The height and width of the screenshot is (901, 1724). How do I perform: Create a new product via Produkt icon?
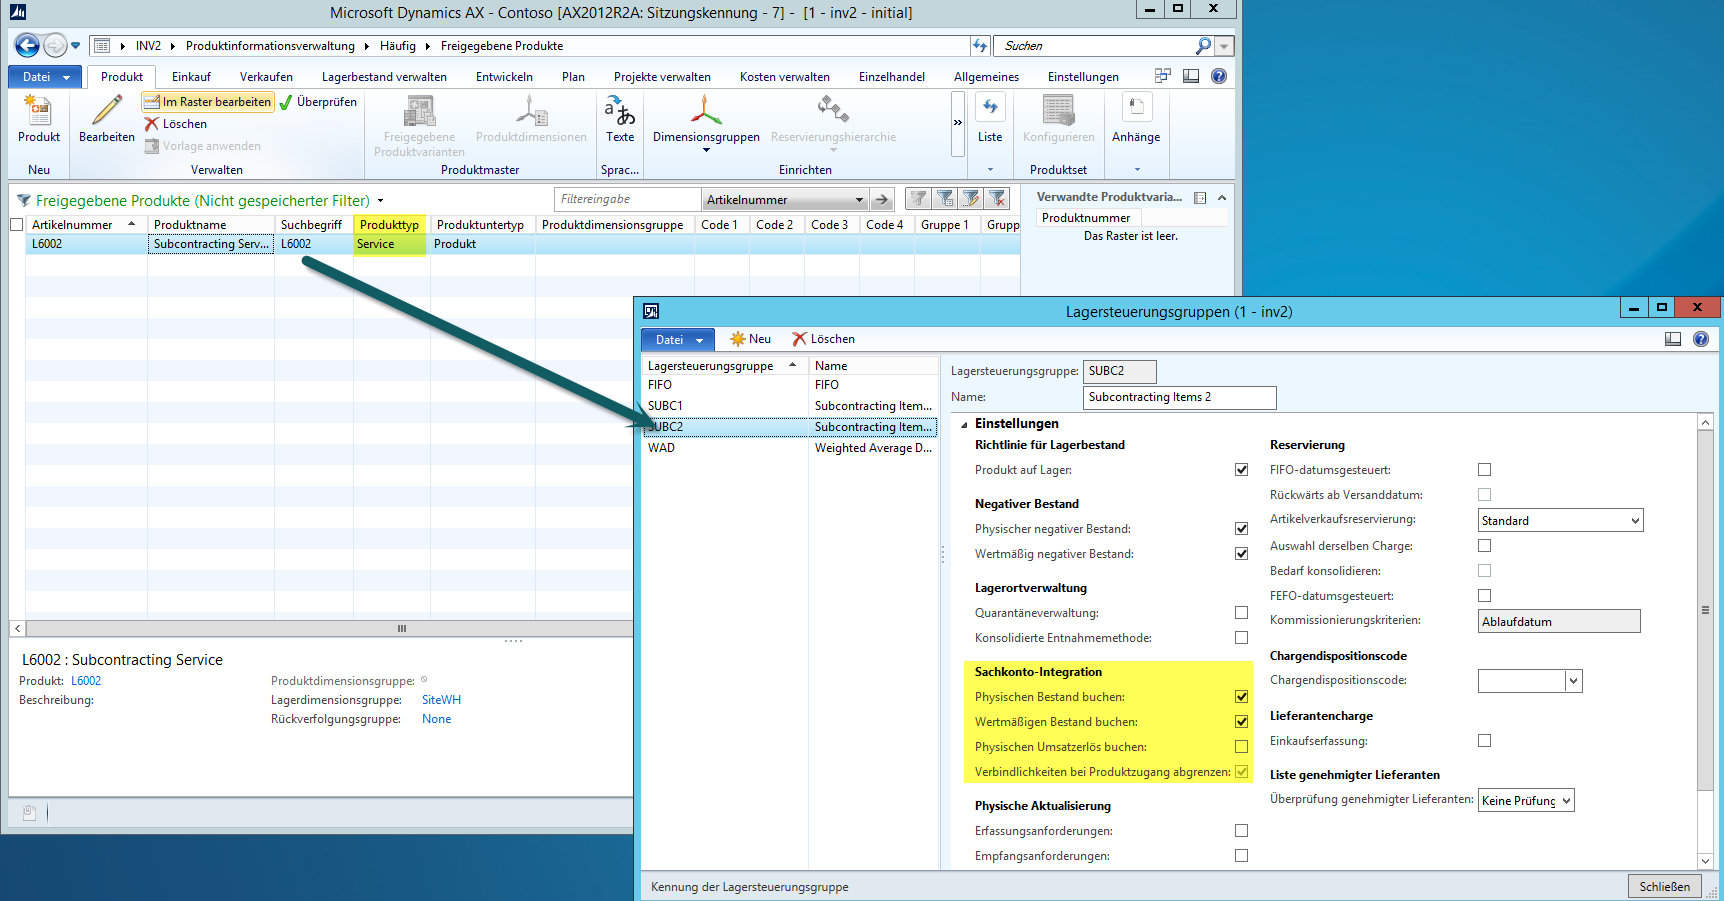38,112
